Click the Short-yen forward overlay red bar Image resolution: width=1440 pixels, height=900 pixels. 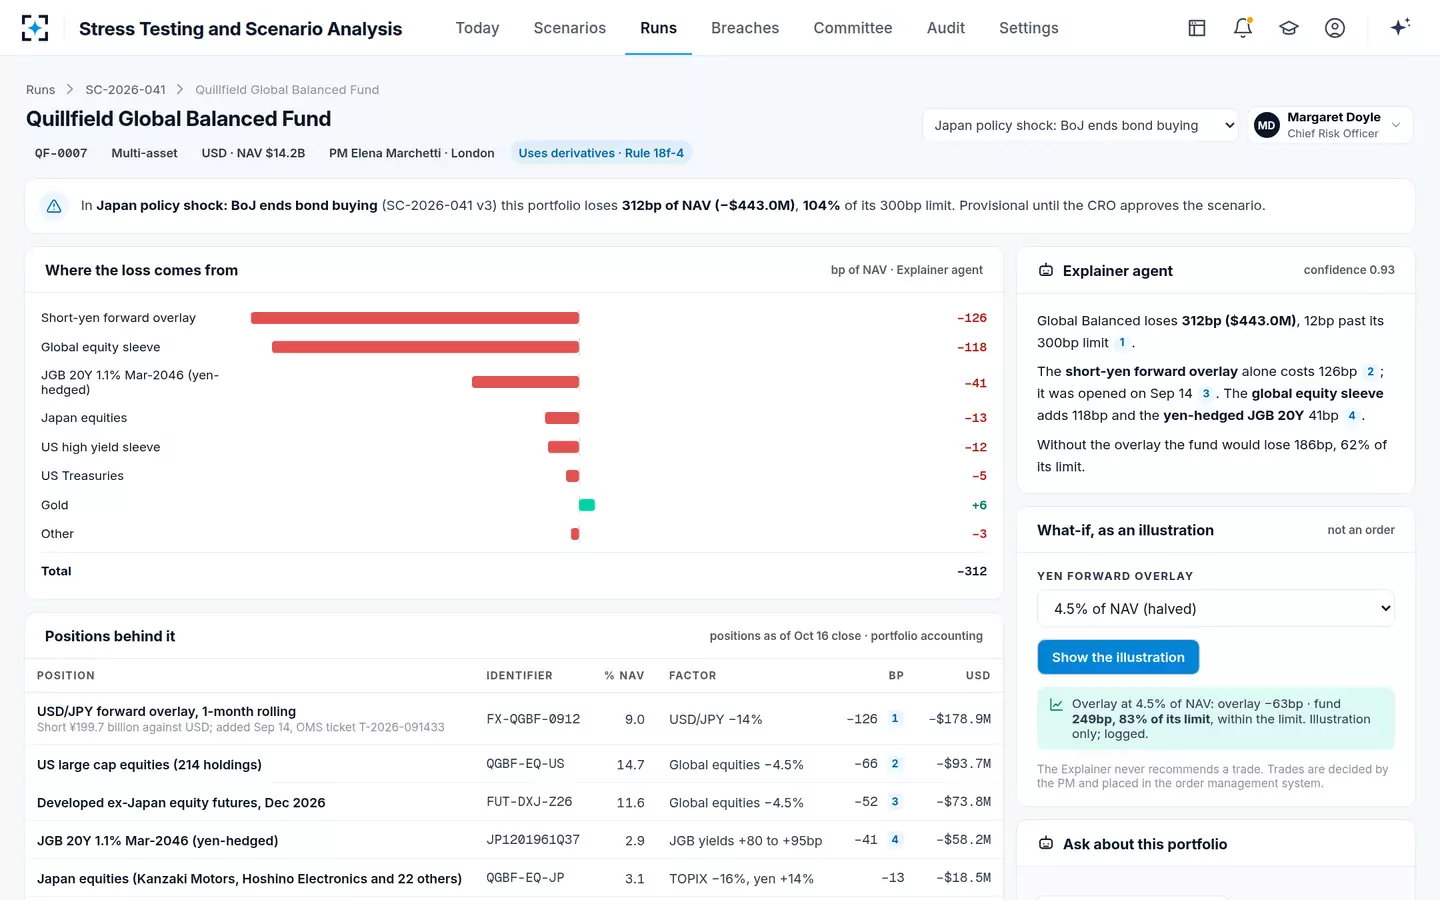point(415,318)
